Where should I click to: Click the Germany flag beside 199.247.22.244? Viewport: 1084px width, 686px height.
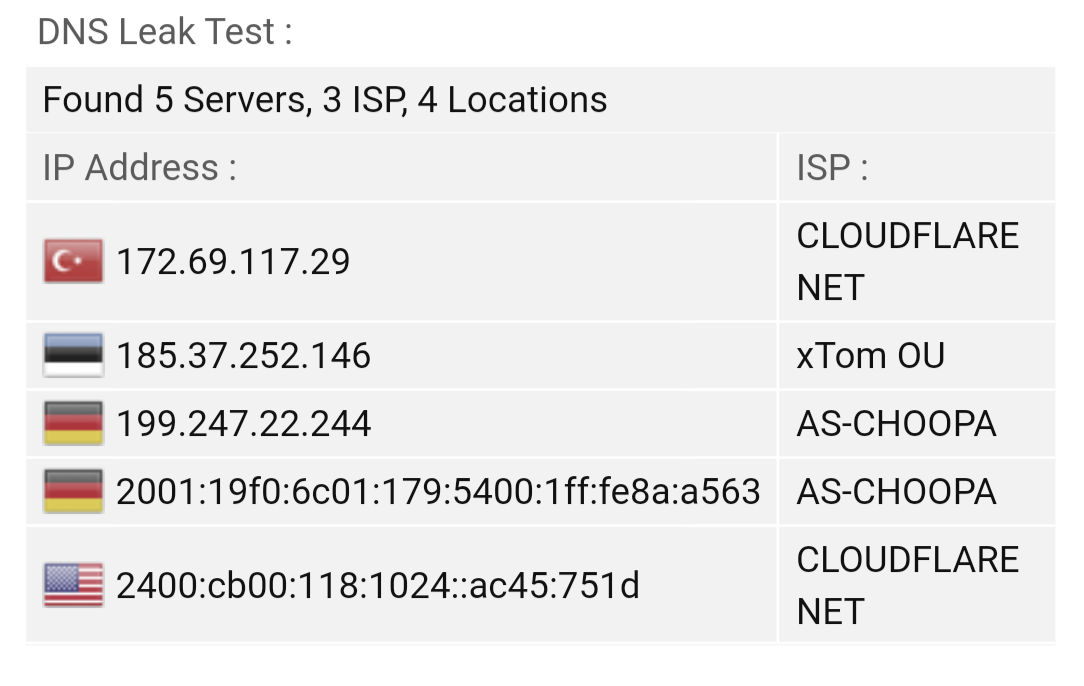pyautogui.click(x=73, y=423)
